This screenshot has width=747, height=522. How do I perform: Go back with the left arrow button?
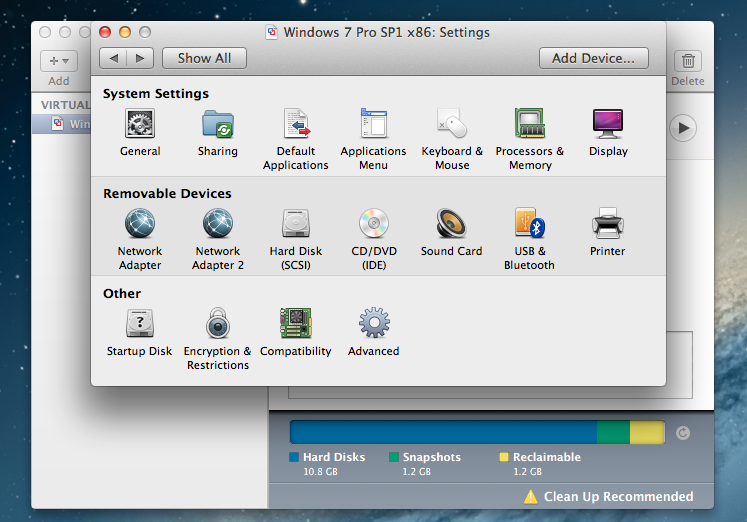pyautogui.click(x=113, y=58)
